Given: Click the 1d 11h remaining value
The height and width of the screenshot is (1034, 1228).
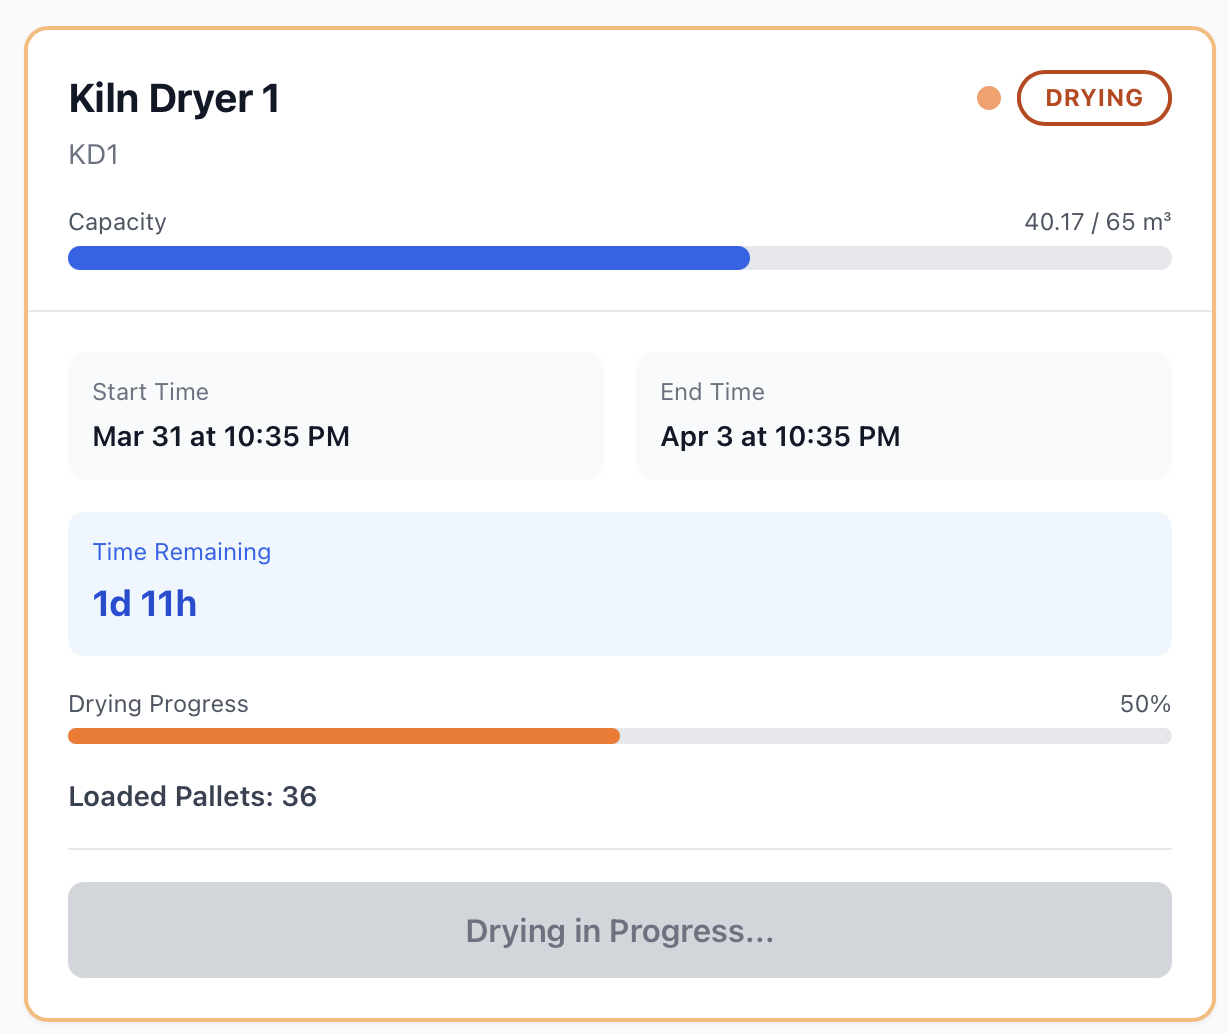Looking at the screenshot, I should pyautogui.click(x=144, y=604).
